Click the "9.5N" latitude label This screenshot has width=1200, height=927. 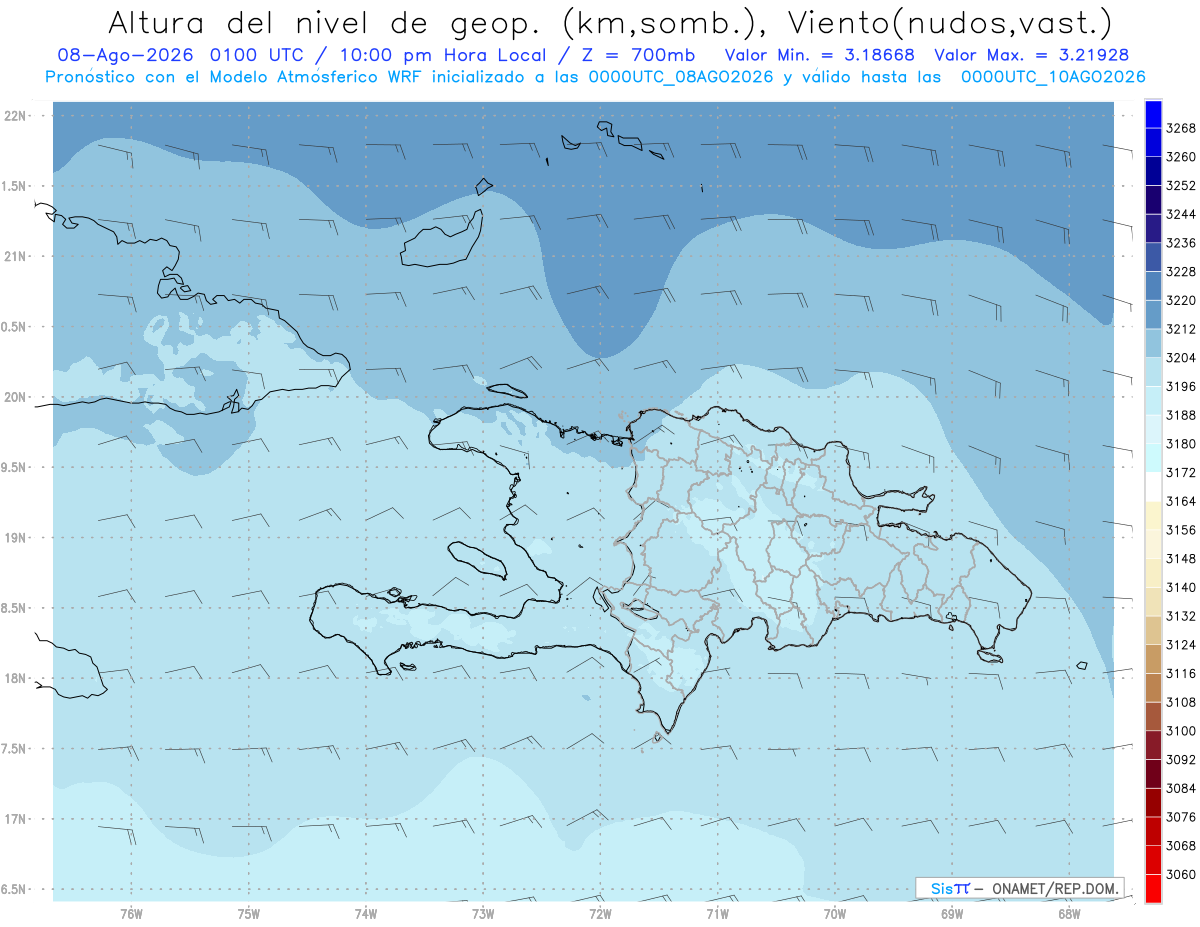[x=15, y=467]
